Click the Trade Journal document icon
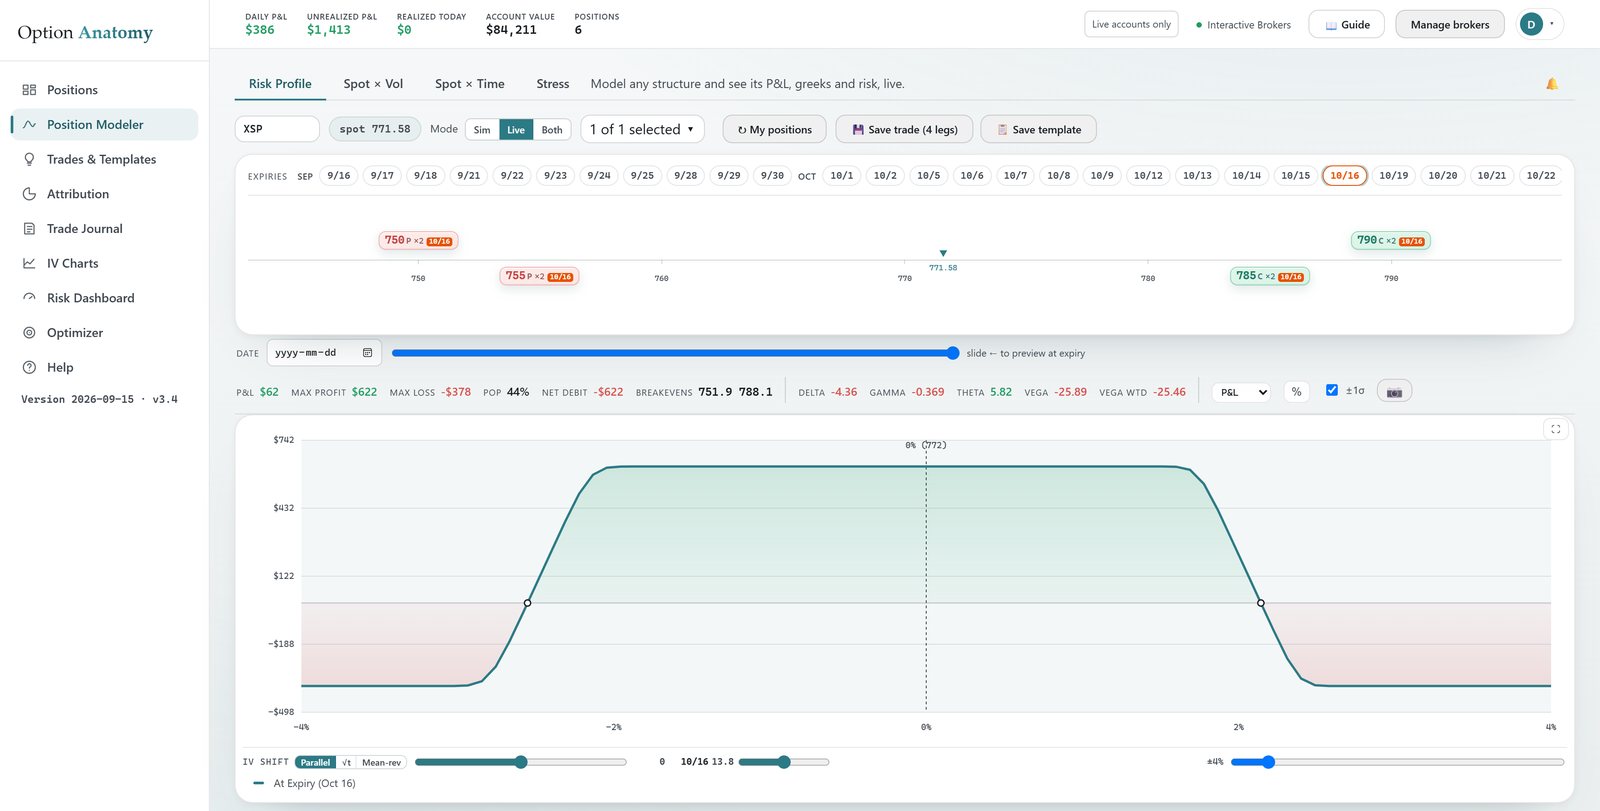 (x=29, y=229)
